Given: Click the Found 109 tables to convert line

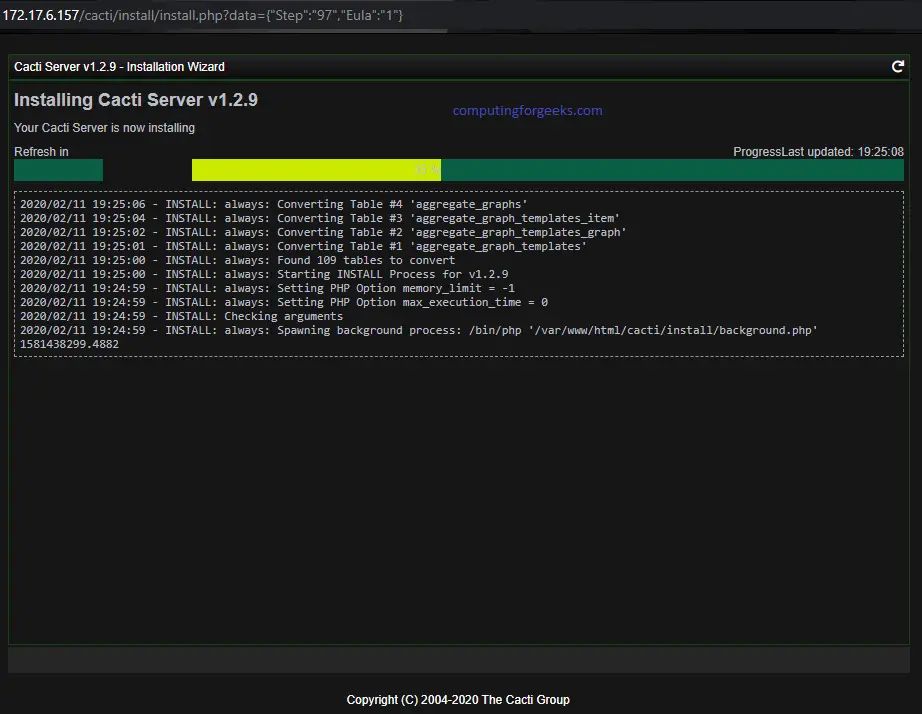Looking at the screenshot, I should 238,260.
